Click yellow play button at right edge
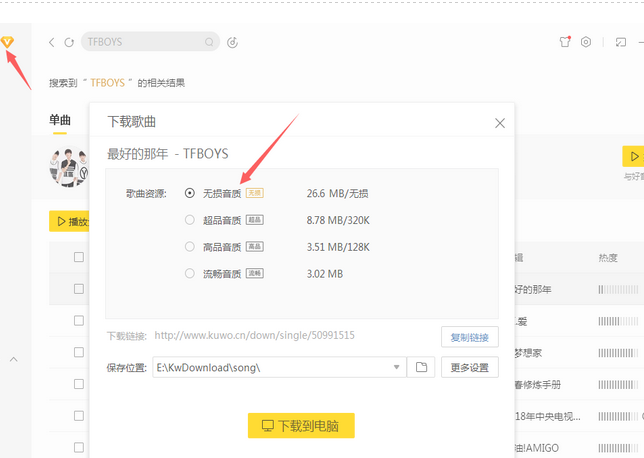Image resolution: width=644 pixels, height=458 pixels. coord(633,156)
